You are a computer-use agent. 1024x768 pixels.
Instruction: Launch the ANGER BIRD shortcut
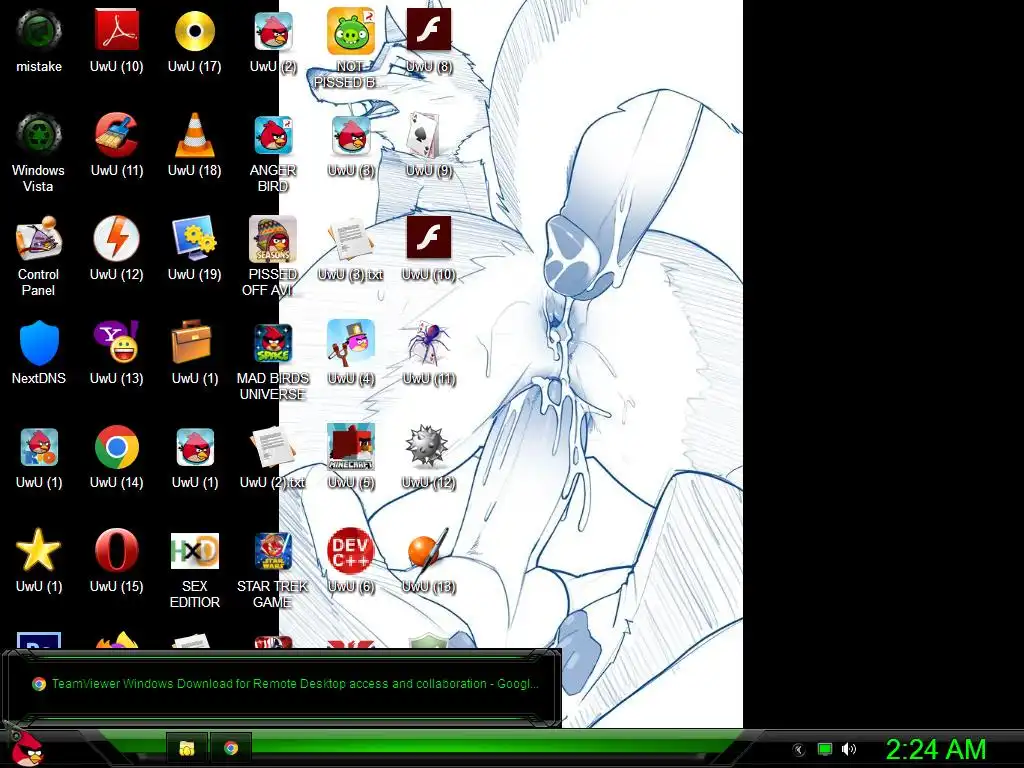pyautogui.click(x=273, y=152)
